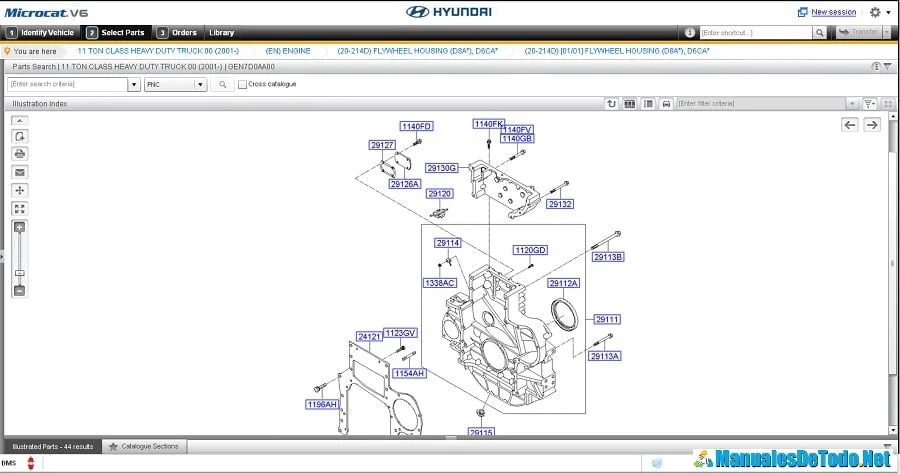900x474 pixels.
Task: Select part callout 29112A
Action: pyautogui.click(x=564, y=283)
